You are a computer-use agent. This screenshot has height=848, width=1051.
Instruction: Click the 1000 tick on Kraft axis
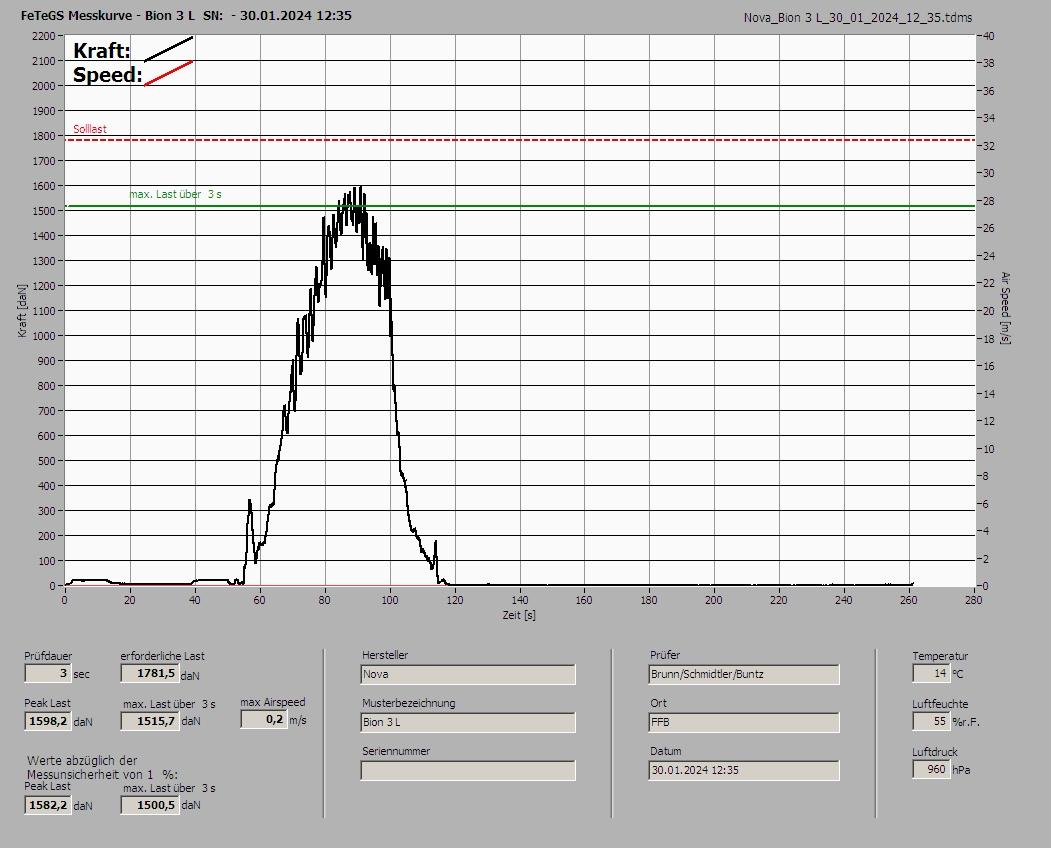click(x=43, y=336)
